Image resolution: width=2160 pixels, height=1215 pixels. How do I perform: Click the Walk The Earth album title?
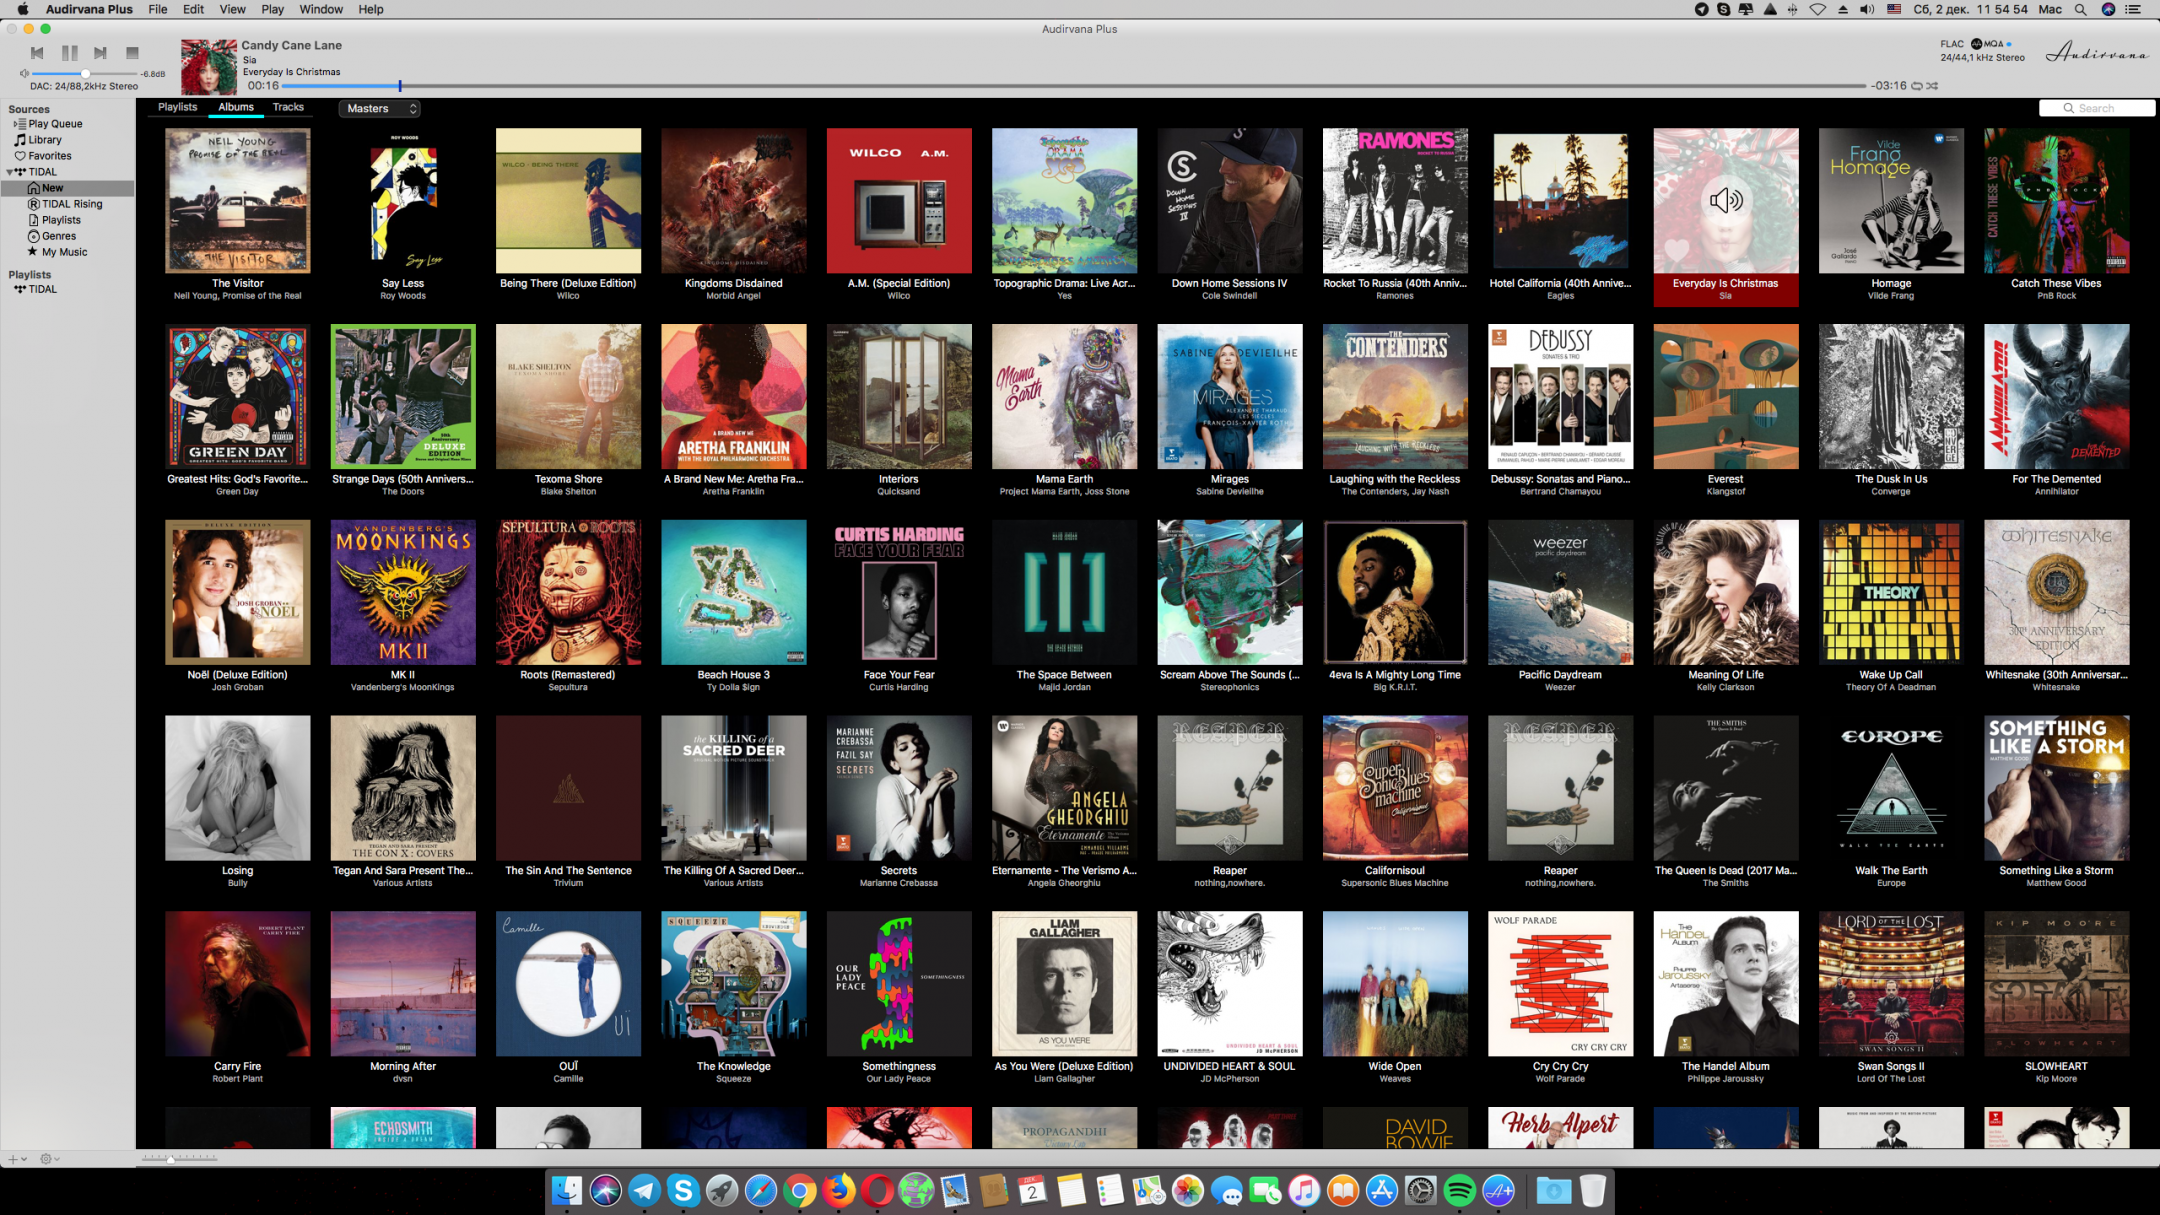click(x=1891, y=870)
